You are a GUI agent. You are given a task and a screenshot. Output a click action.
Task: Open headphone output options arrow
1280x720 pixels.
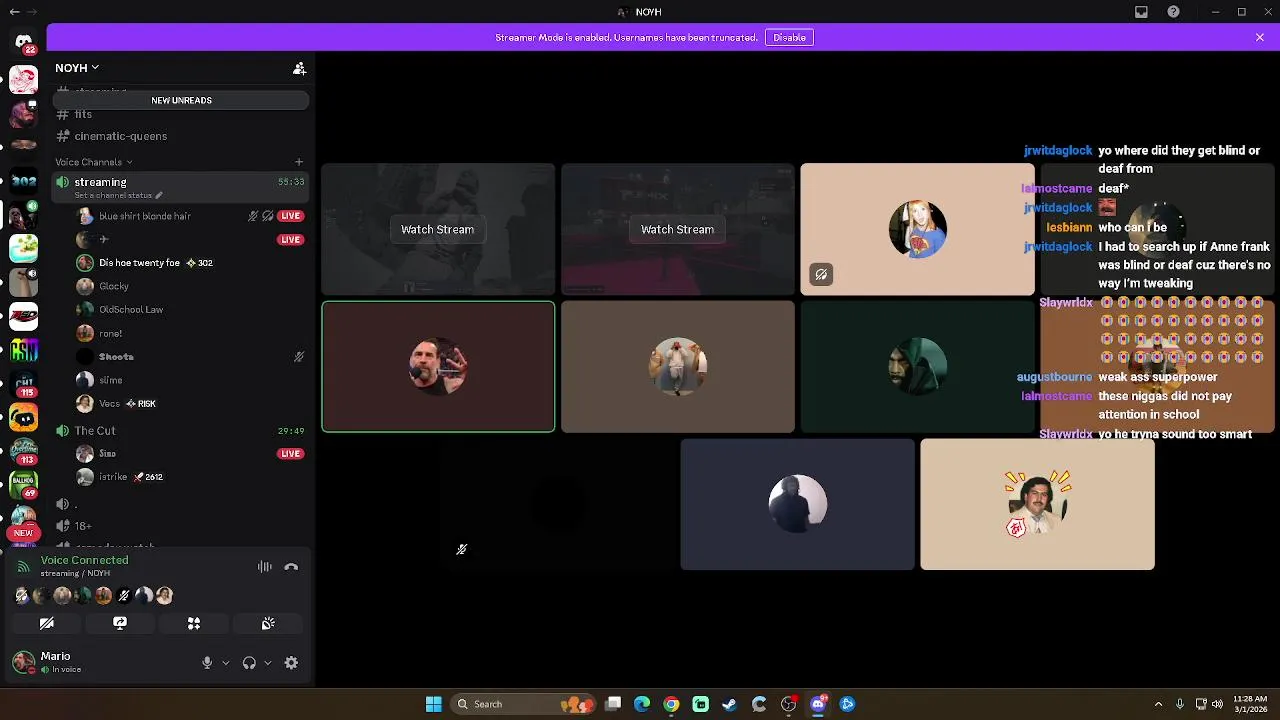pyautogui.click(x=267, y=663)
